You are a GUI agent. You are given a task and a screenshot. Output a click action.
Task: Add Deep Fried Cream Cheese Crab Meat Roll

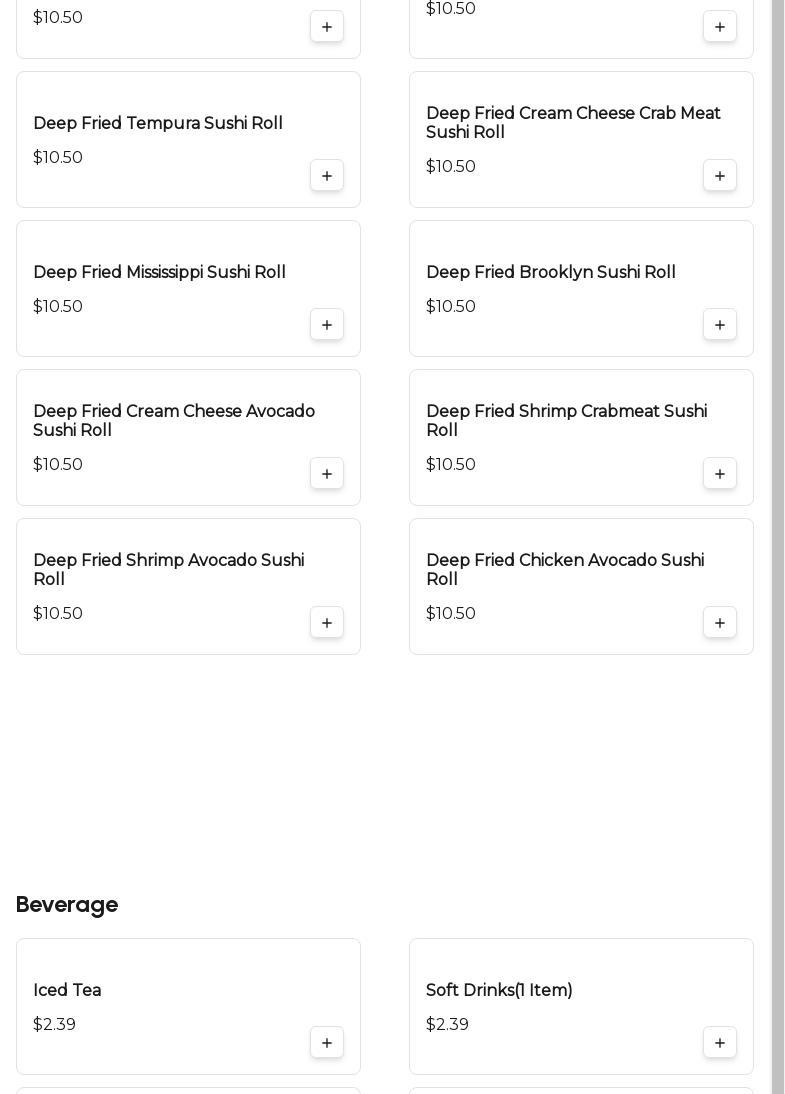720,176
